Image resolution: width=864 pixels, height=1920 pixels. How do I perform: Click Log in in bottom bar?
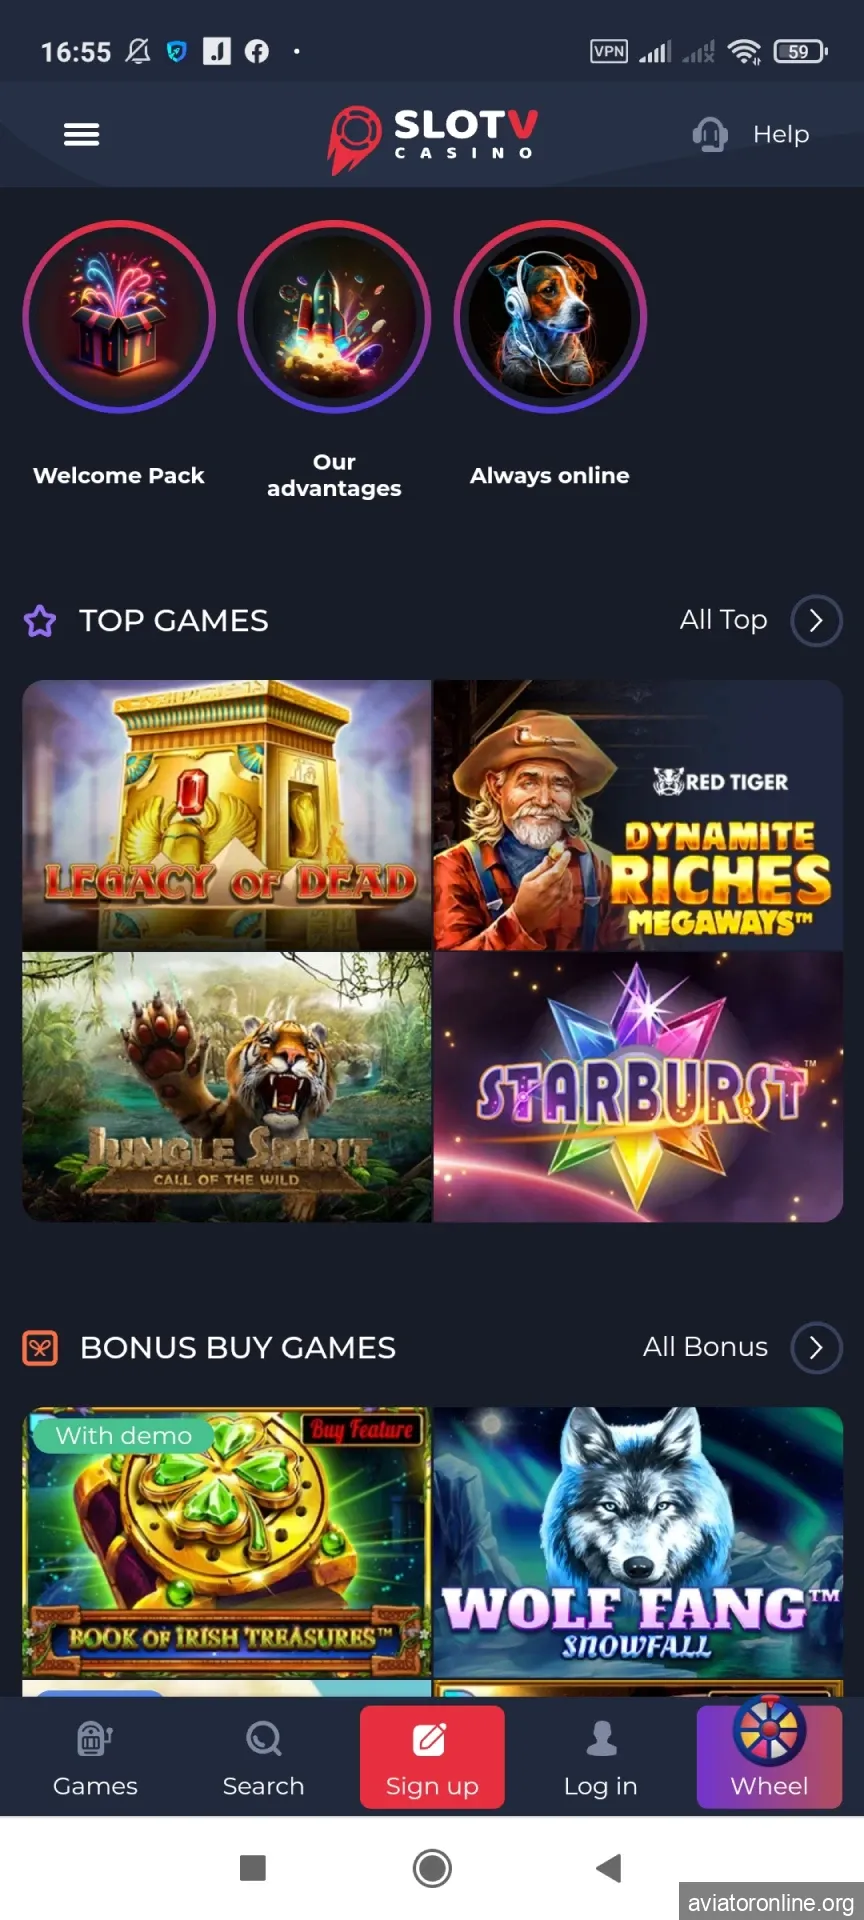point(600,1758)
